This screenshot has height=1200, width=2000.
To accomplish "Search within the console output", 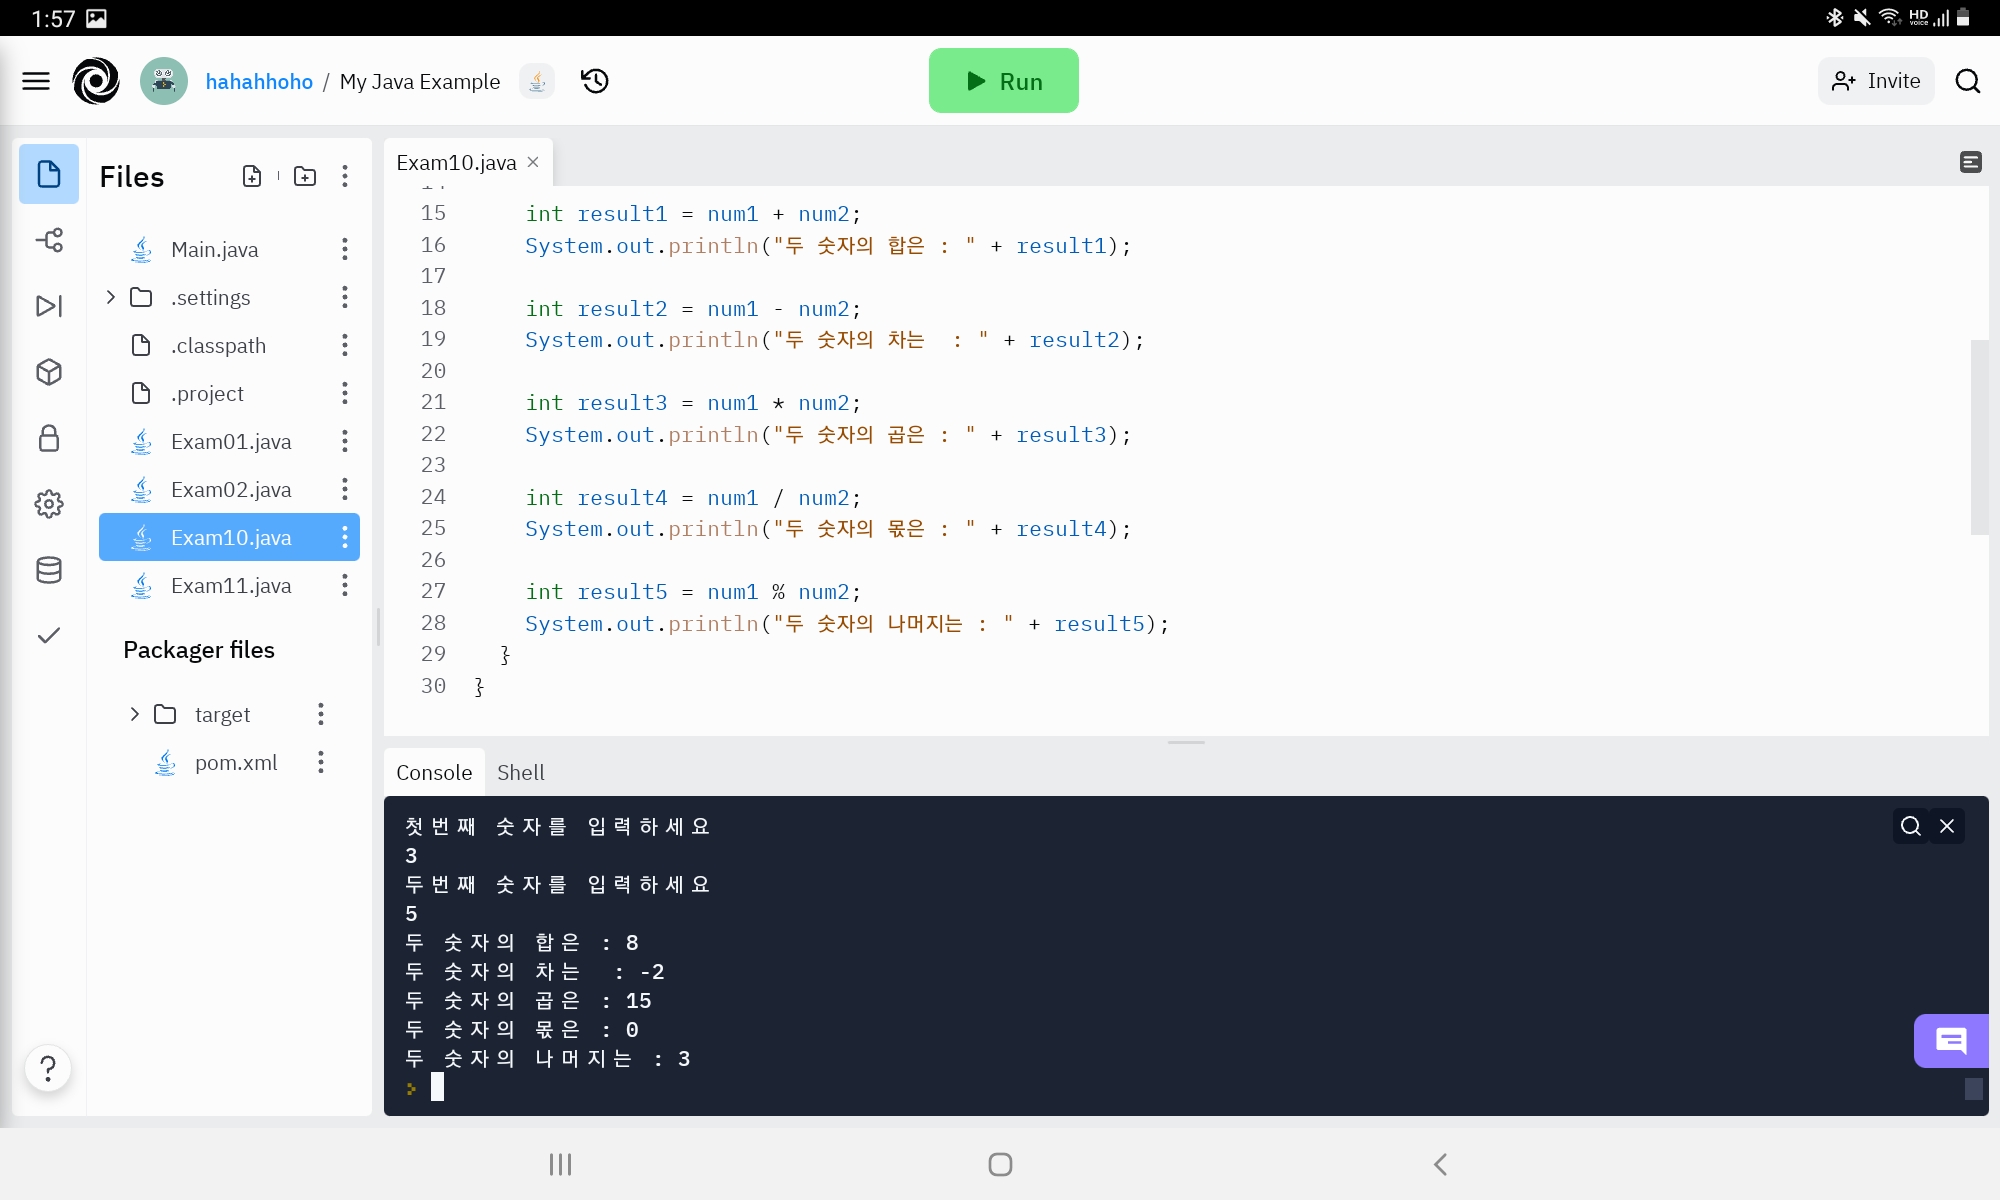I will [x=1911, y=826].
